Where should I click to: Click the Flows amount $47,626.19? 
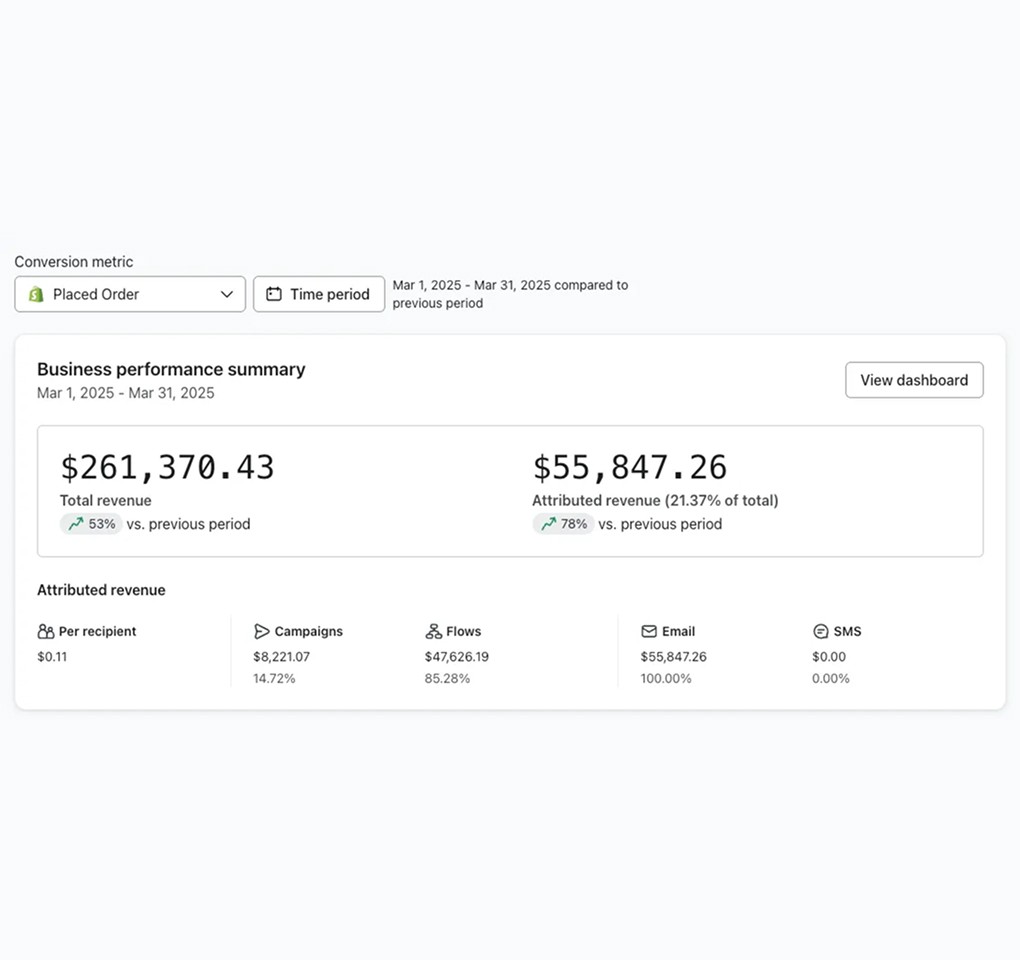coord(457,656)
